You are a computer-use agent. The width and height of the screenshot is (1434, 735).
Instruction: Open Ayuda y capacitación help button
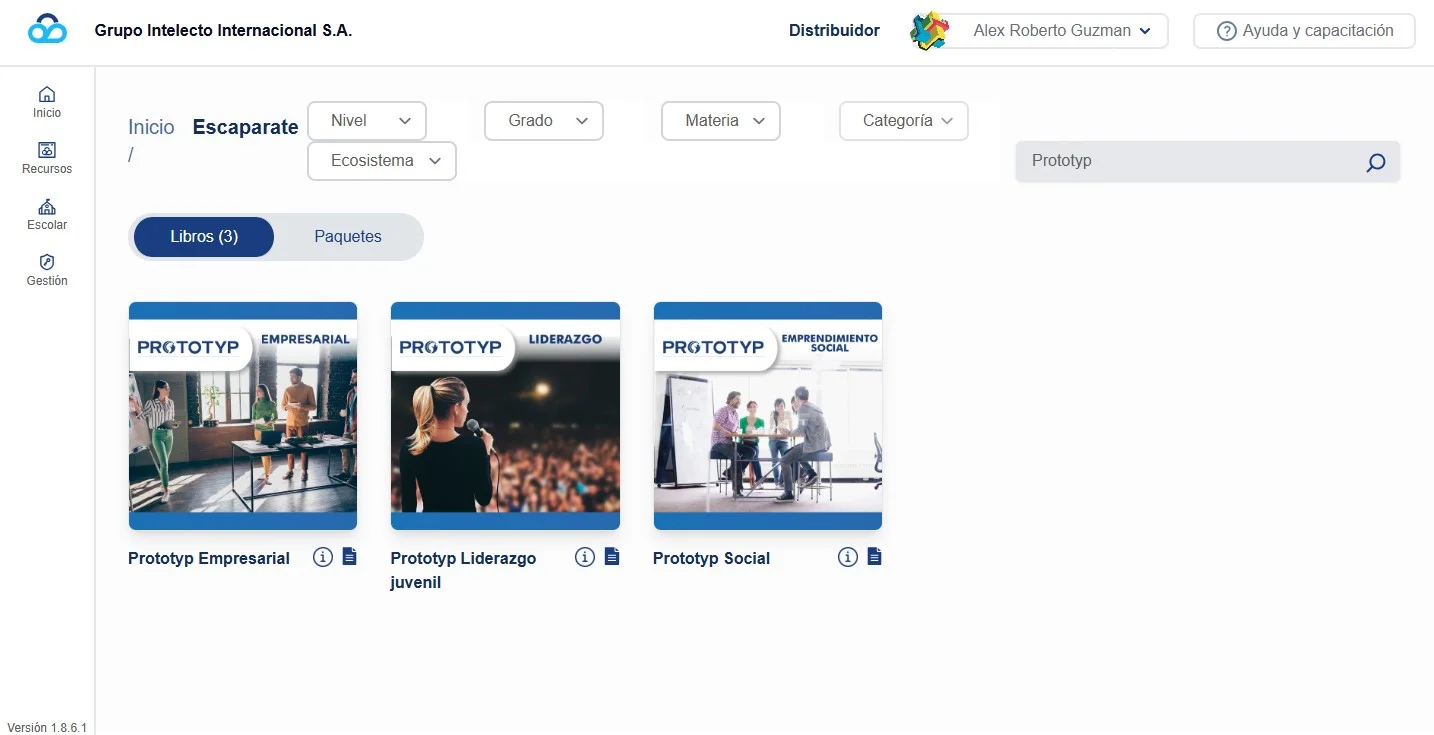click(1304, 31)
